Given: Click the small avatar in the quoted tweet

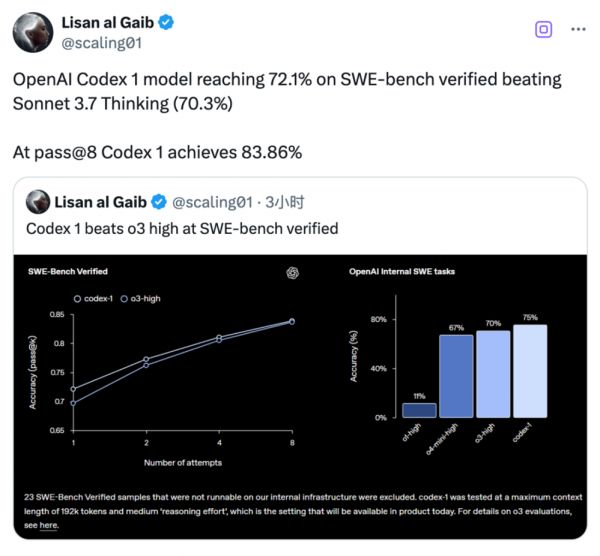Looking at the screenshot, I should (x=38, y=202).
